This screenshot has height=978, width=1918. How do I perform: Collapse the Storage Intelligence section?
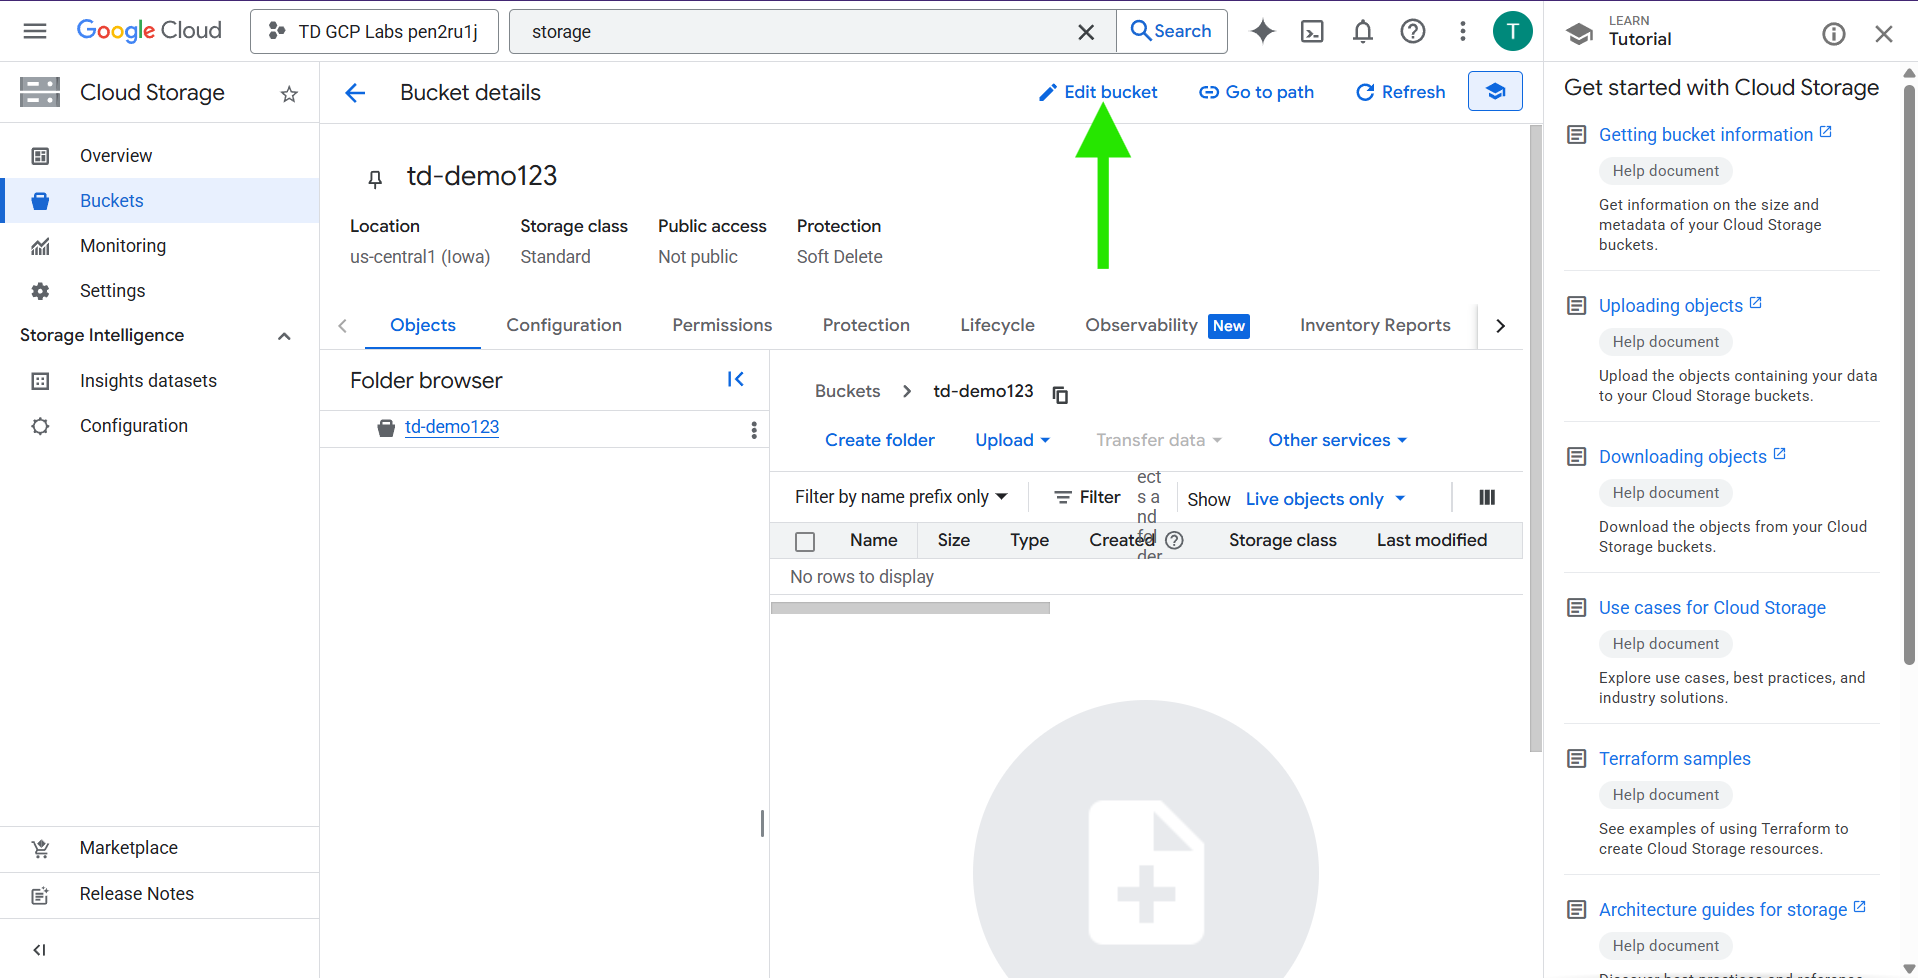pyautogui.click(x=284, y=336)
